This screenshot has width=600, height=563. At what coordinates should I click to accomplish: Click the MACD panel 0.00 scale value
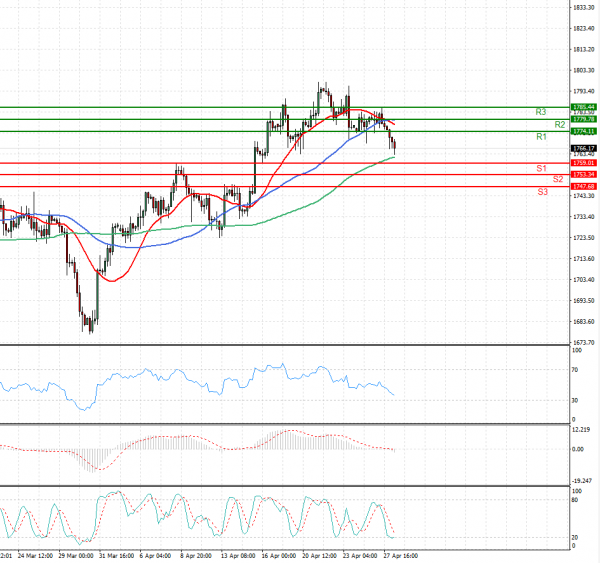coord(577,449)
